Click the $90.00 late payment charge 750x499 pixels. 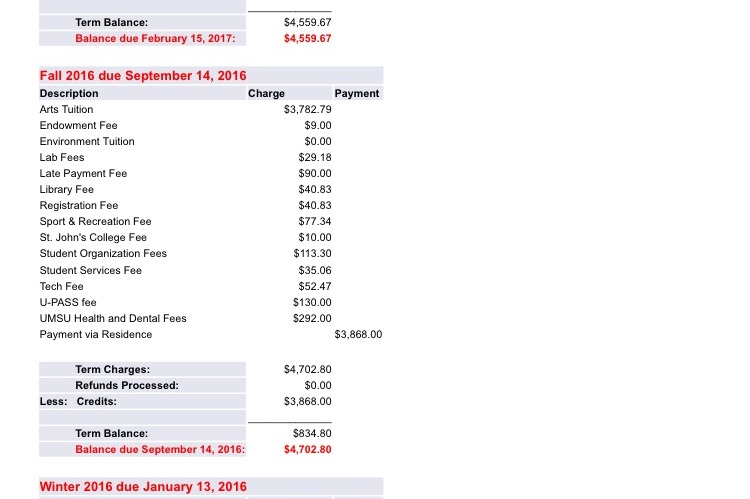pos(315,173)
